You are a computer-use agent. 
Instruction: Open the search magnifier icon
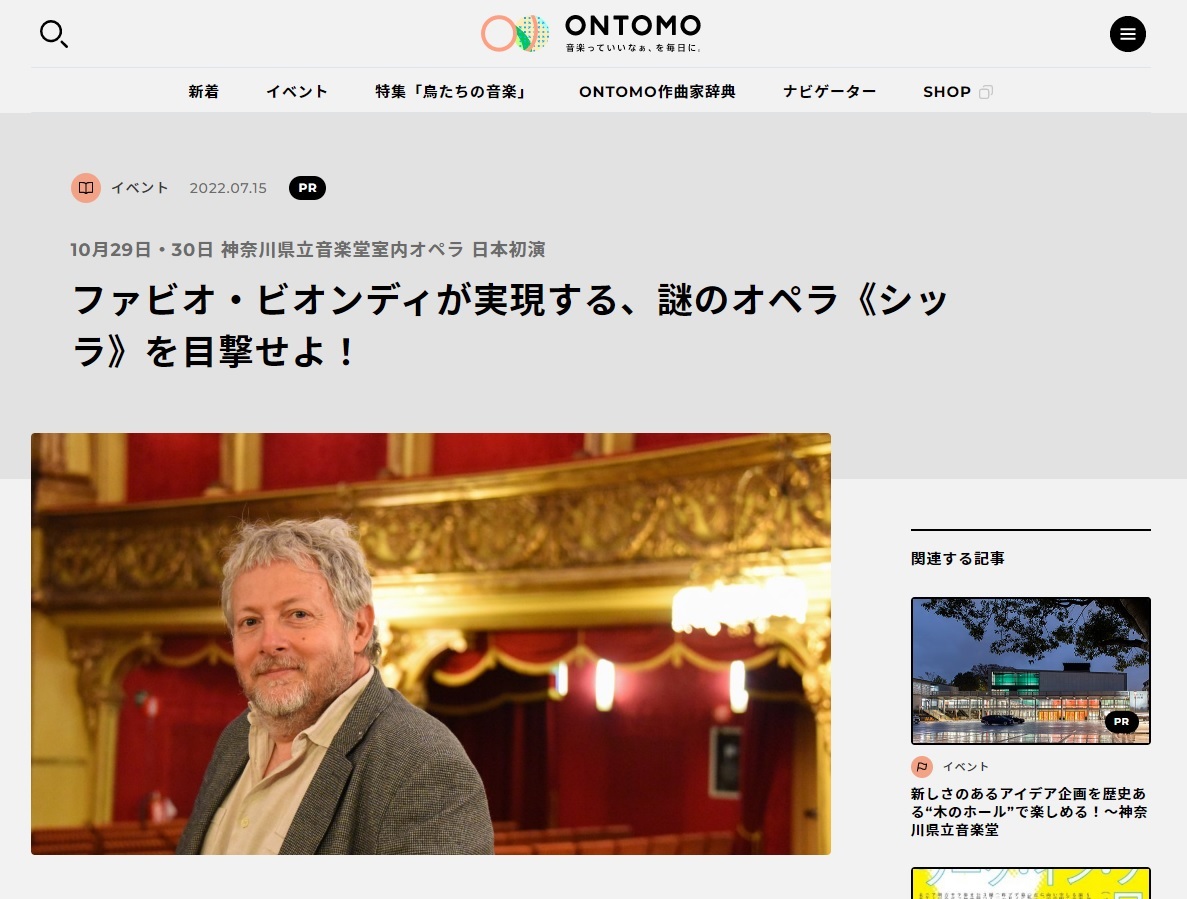(54, 34)
